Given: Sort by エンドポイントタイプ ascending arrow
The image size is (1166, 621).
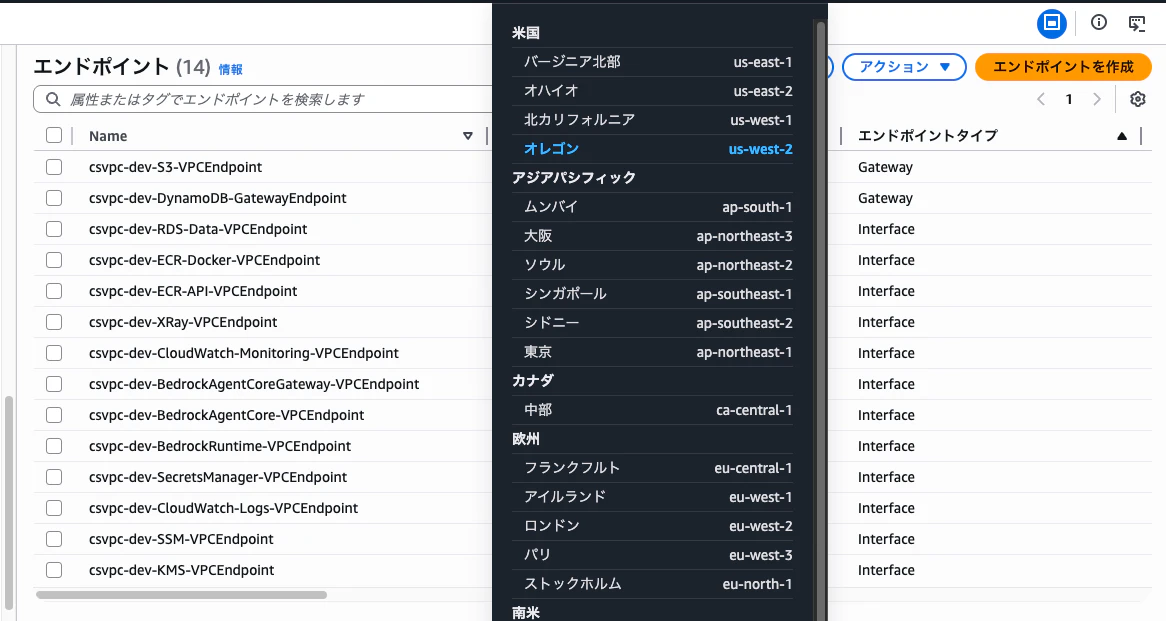Looking at the screenshot, I should pyautogui.click(x=1121, y=136).
